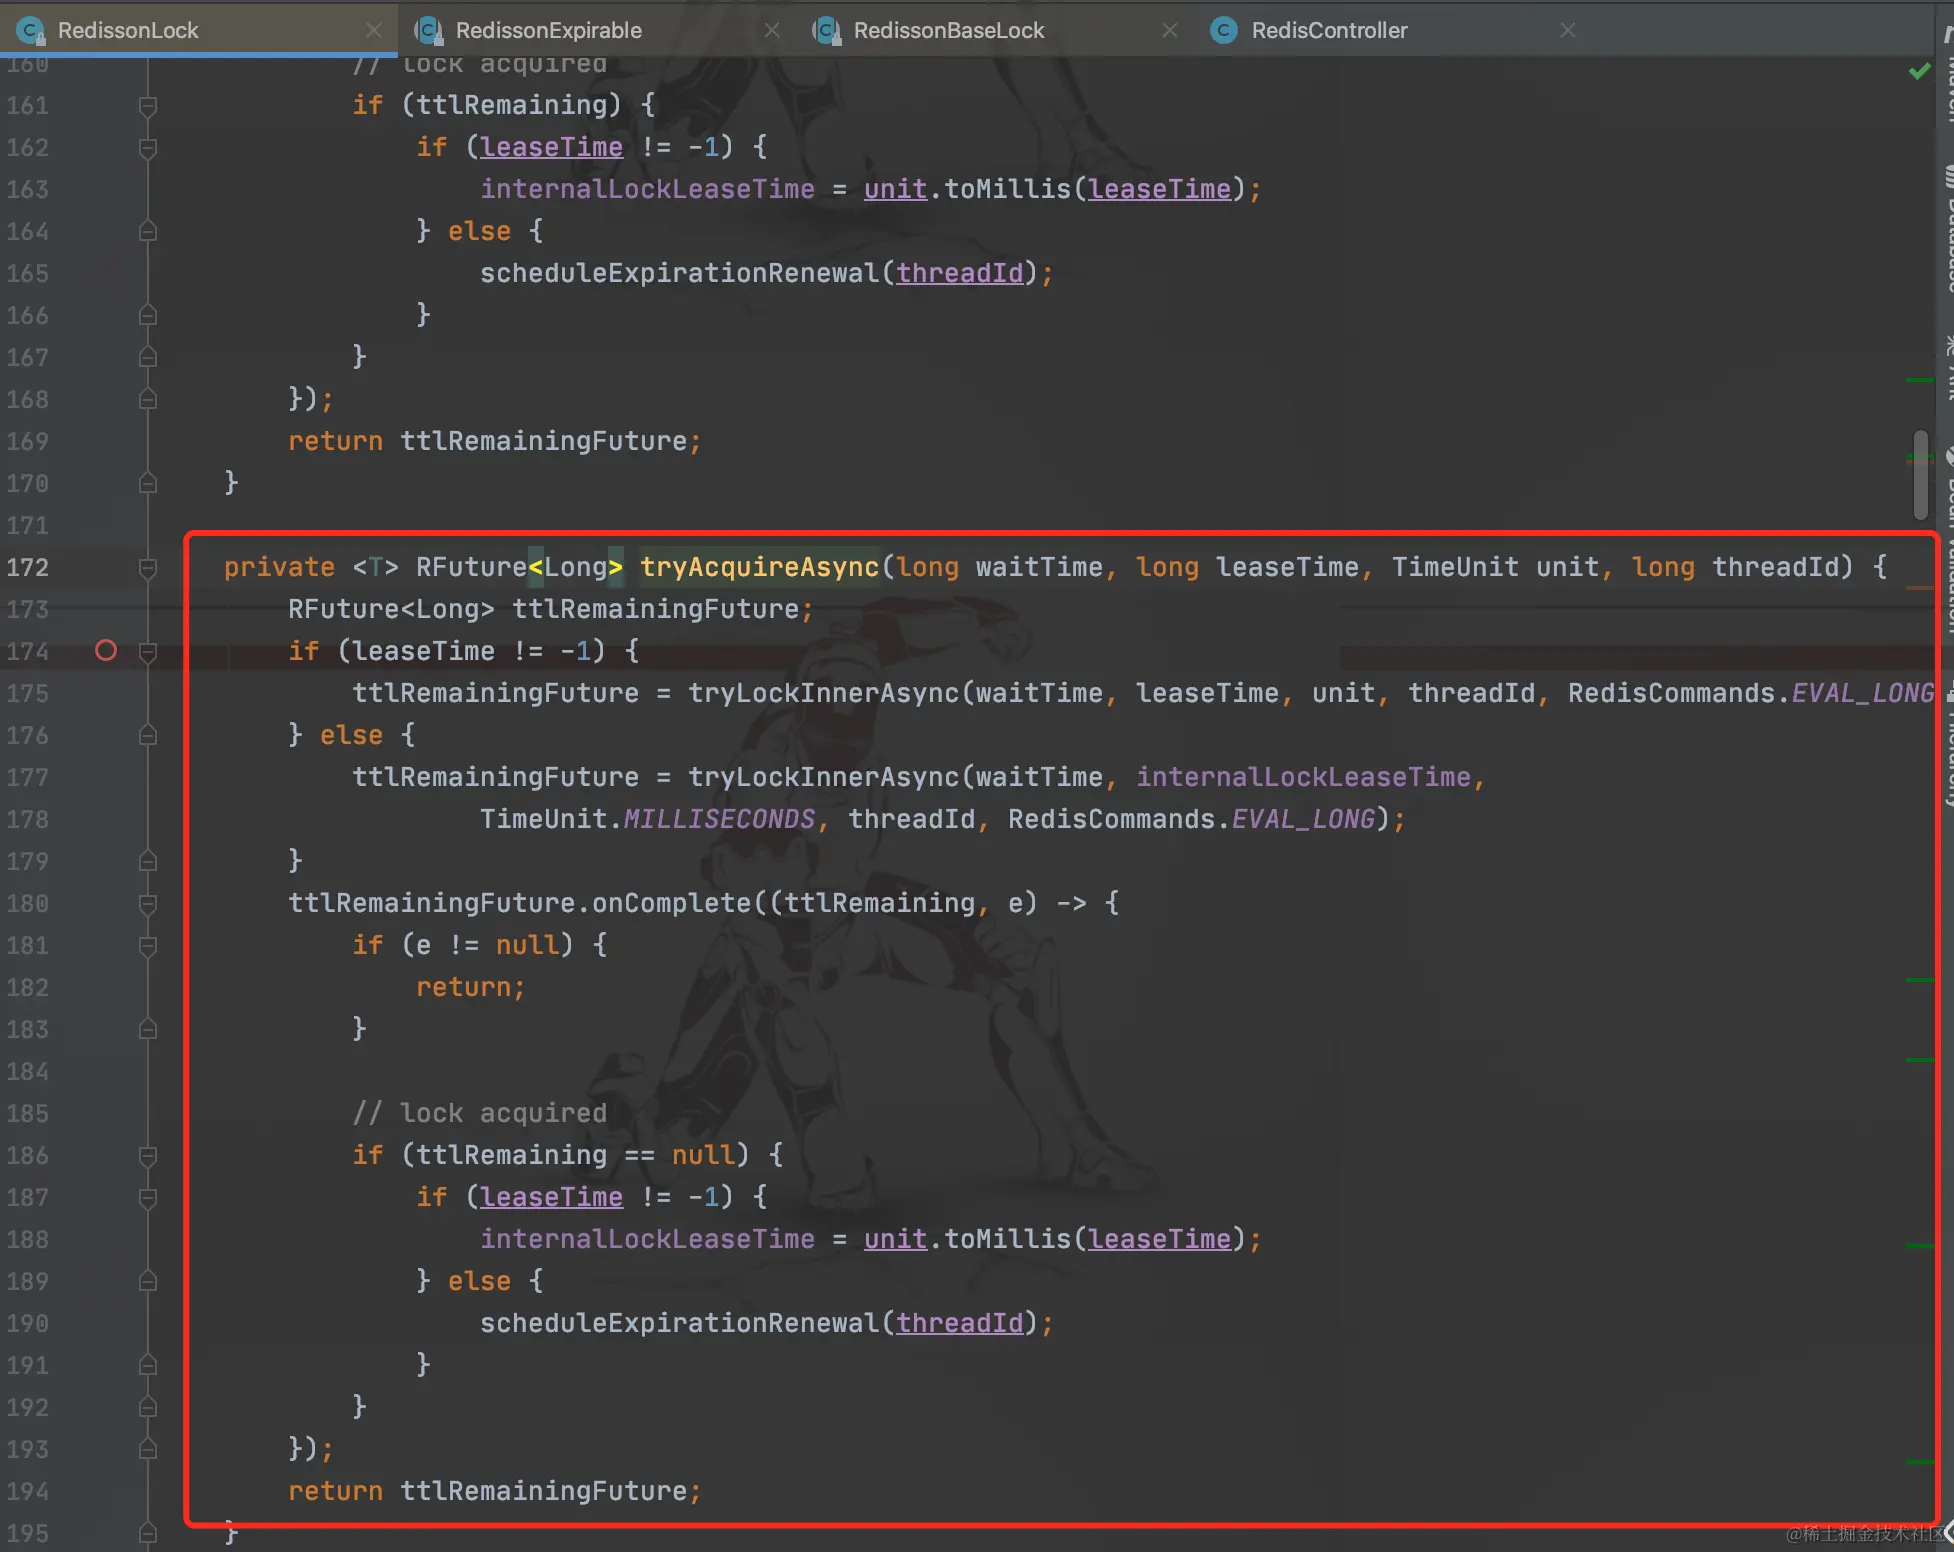Collapse the onComplete lambda at line 180

(148, 904)
